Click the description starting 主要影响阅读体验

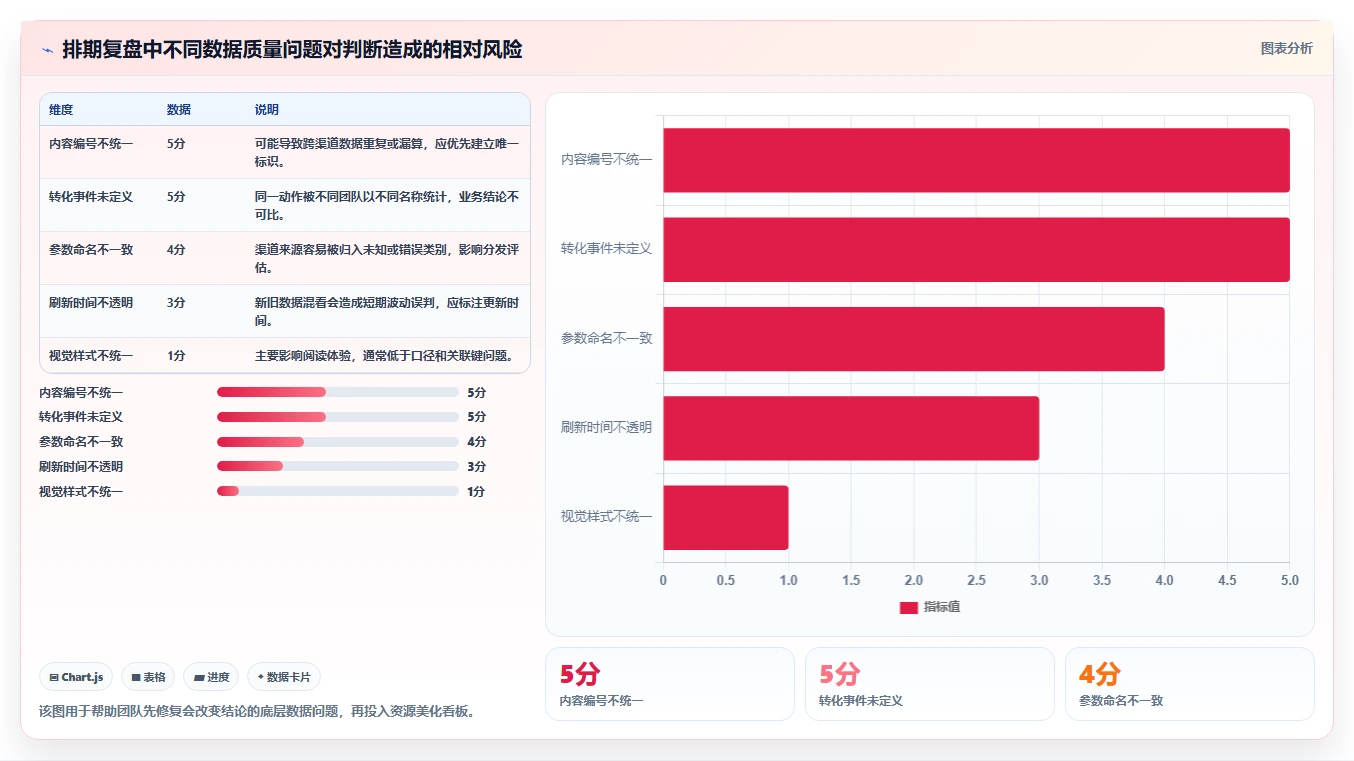coord(384,356)
